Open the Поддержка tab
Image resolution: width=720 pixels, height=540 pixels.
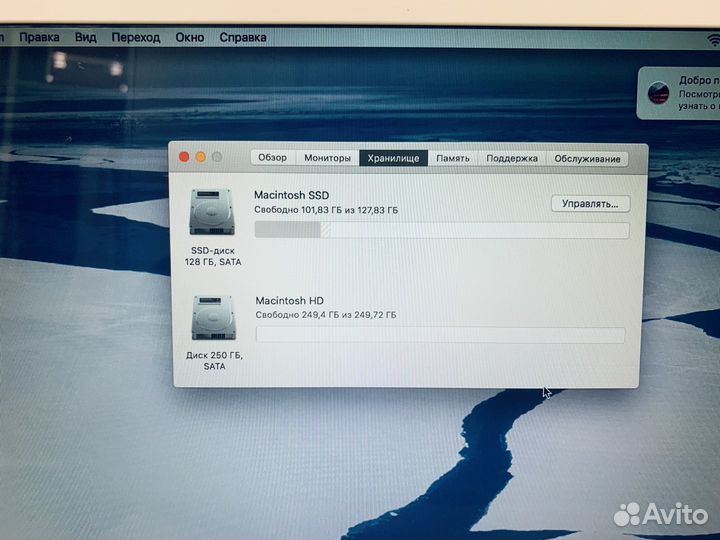512,159
